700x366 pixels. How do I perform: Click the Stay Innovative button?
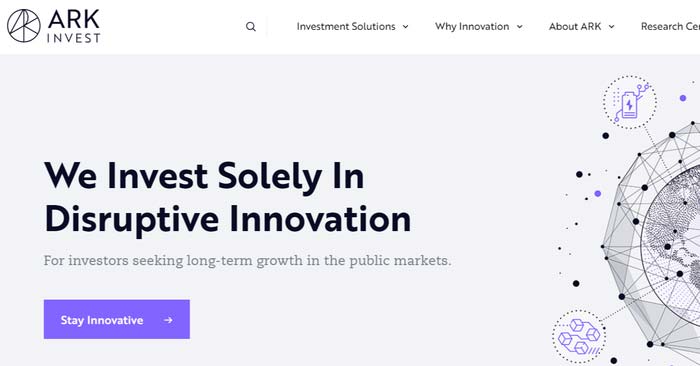[117, 319]
